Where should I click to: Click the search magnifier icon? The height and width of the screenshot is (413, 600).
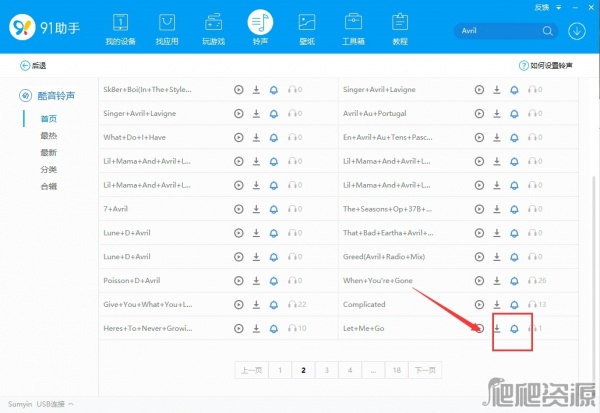point(547,31)
